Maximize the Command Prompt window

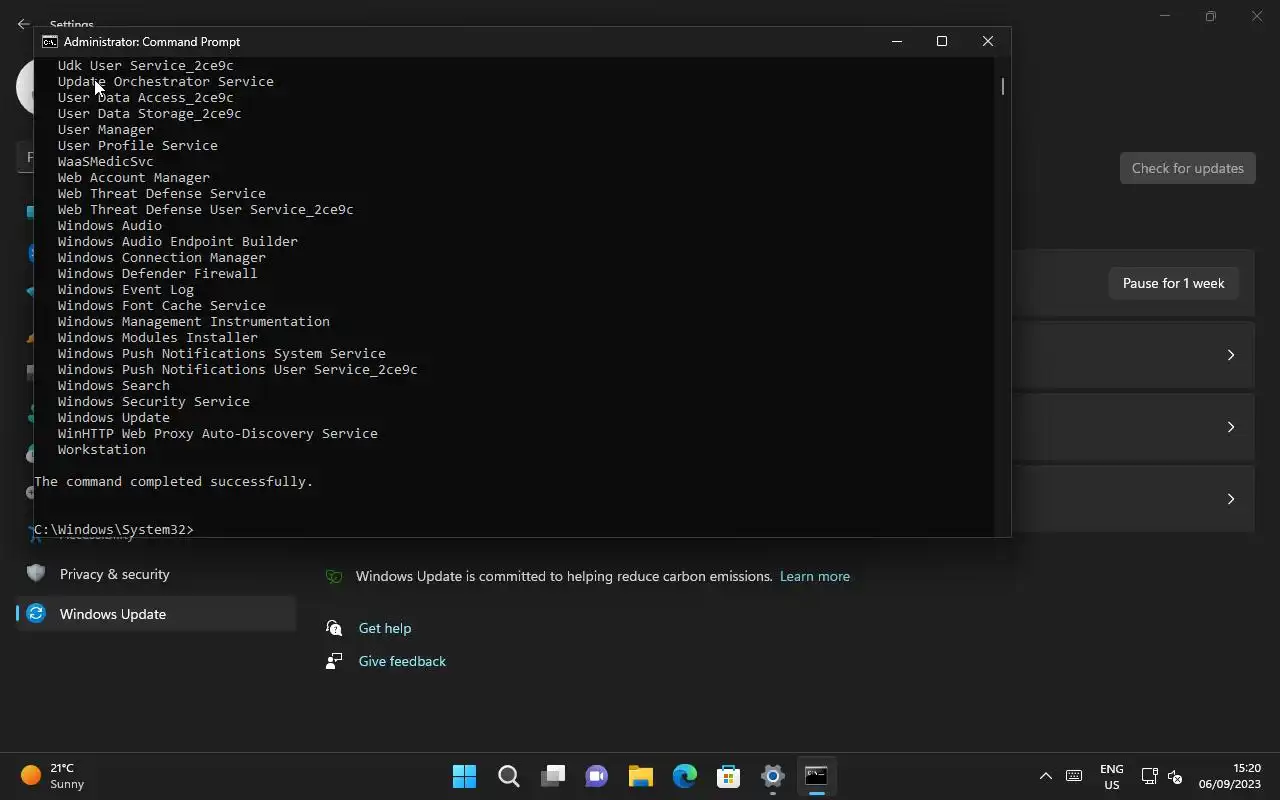coord(942,41)
